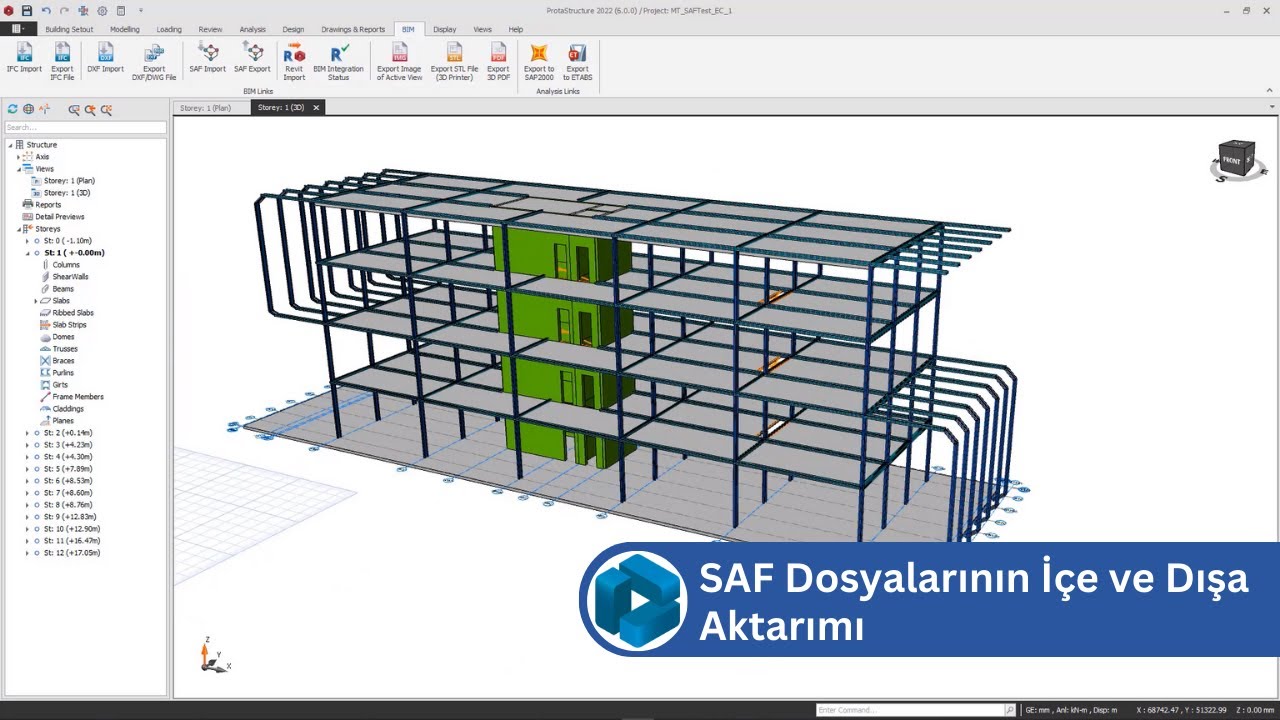Open DXF Import tool
This screenshot has width=1280, height=720.
tap(105, 52)
